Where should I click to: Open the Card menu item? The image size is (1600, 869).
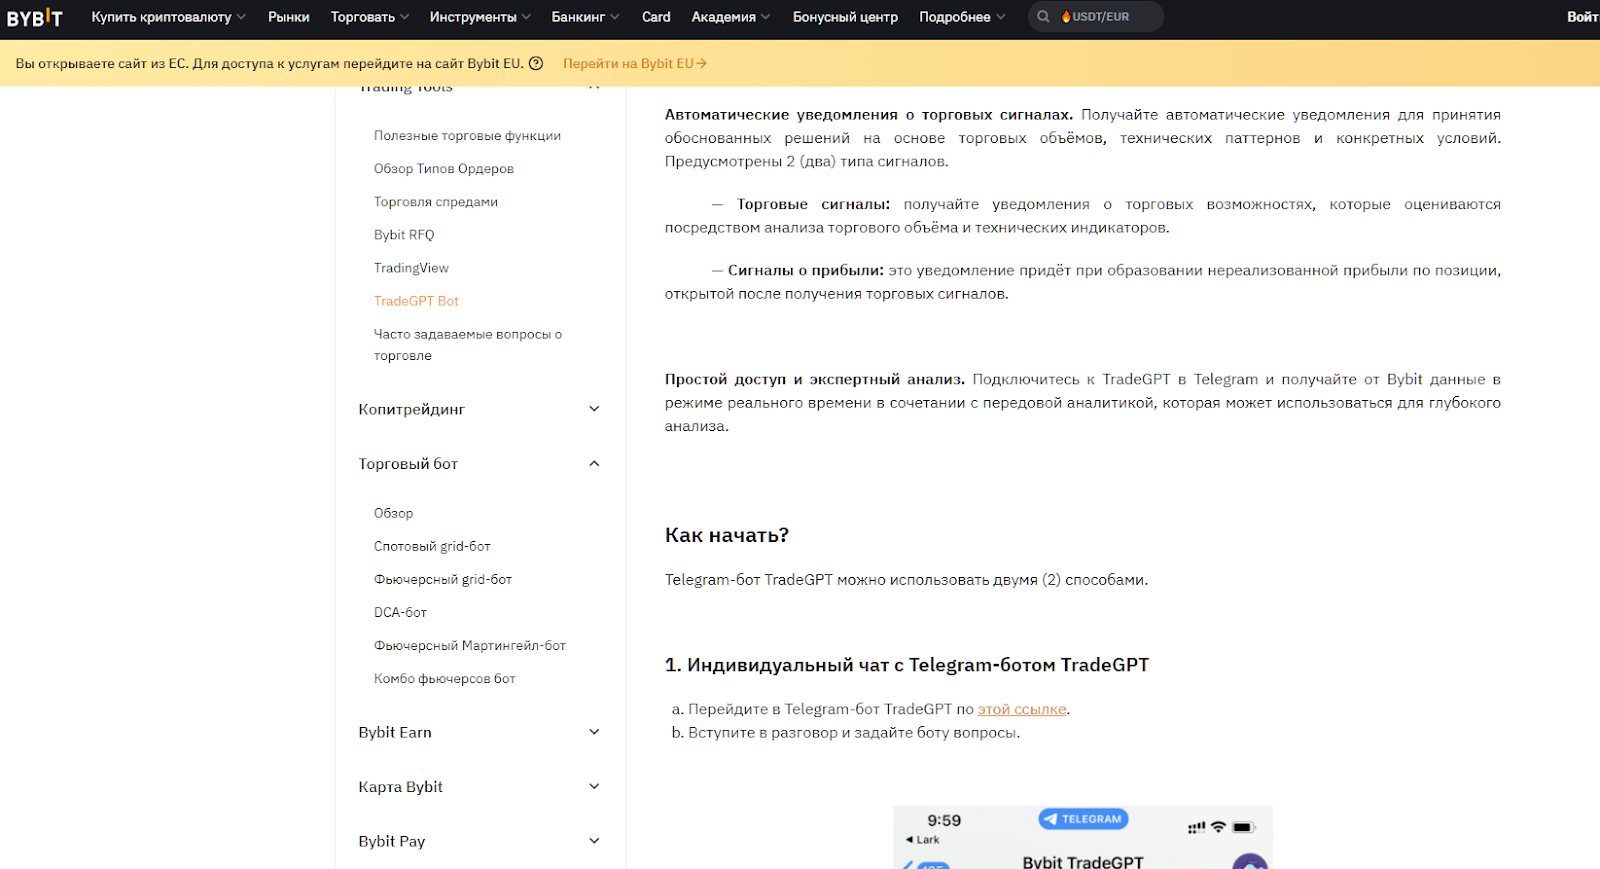coord(656,17)
